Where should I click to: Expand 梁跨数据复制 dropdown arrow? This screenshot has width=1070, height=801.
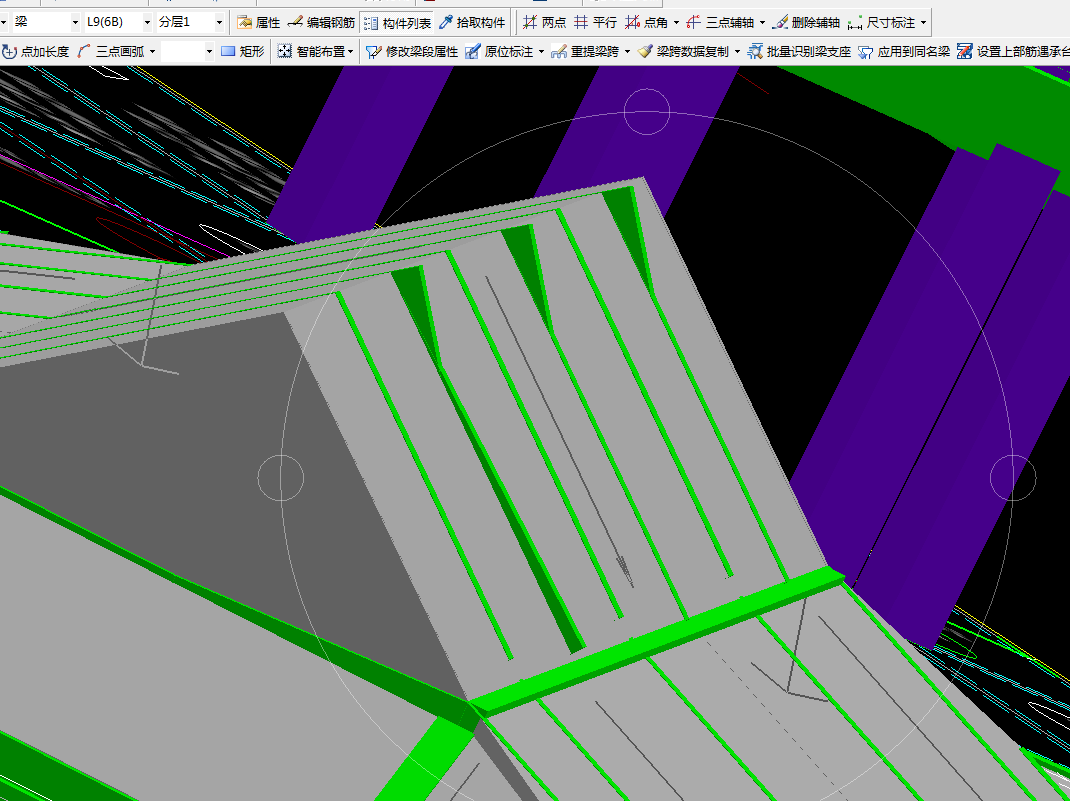pyautogui.click(x=738, y=51)
